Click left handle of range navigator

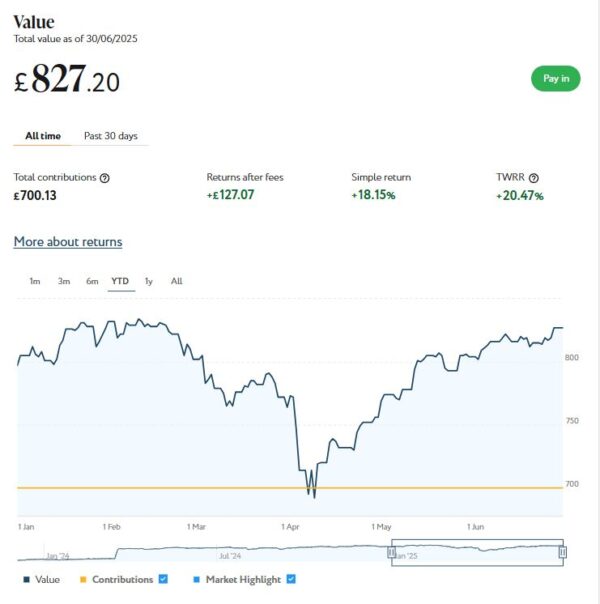[x=392, y=552]
